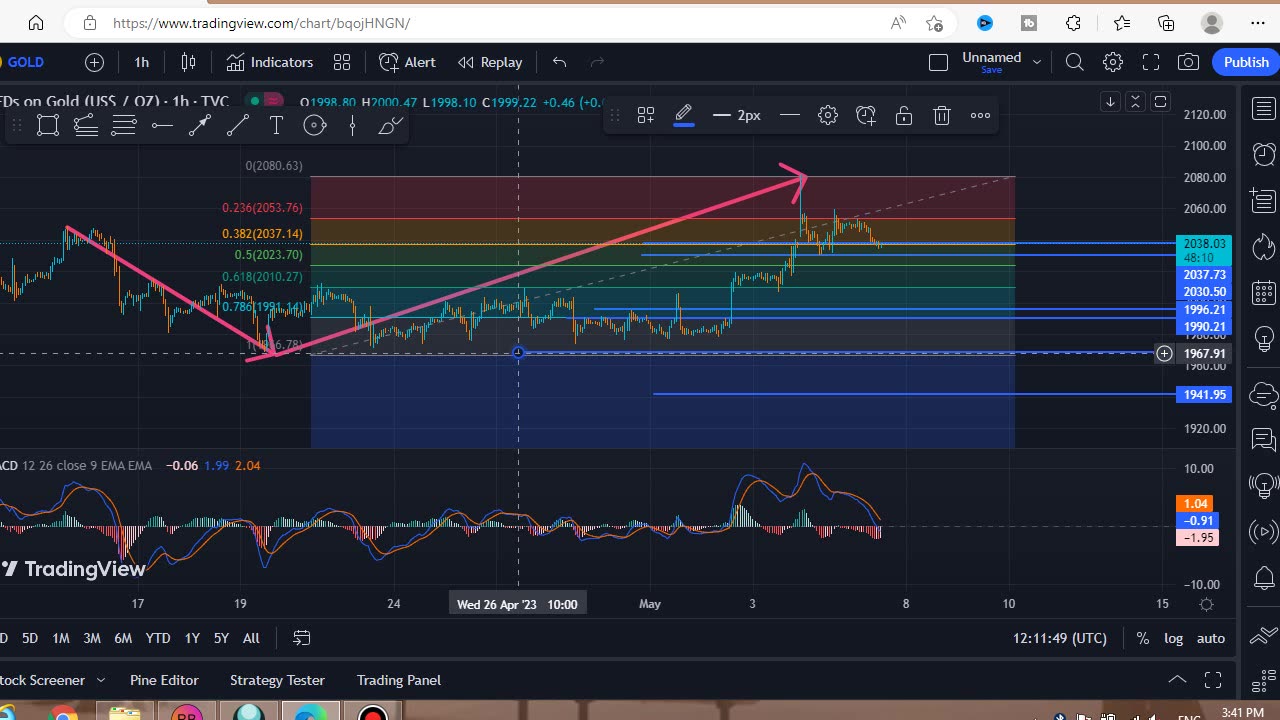Screen dimensions: 1280x720
Task: Collapse the chart pane
Action: click(1135, 101)
